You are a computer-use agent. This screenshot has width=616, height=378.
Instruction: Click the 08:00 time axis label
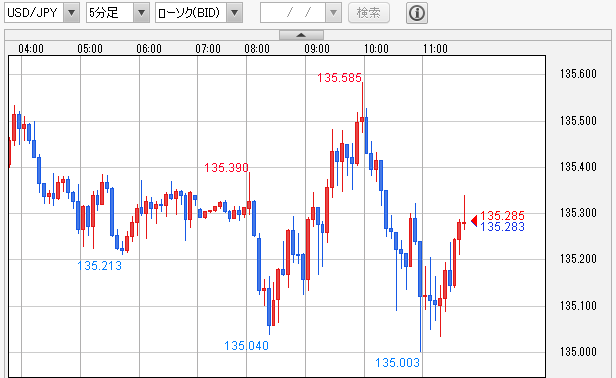point(257,49)
